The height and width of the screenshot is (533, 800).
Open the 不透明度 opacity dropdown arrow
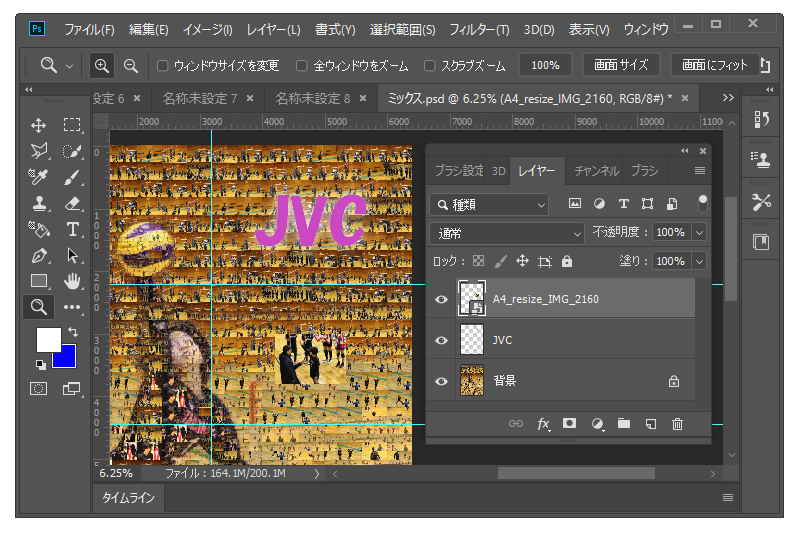(699, 233)
